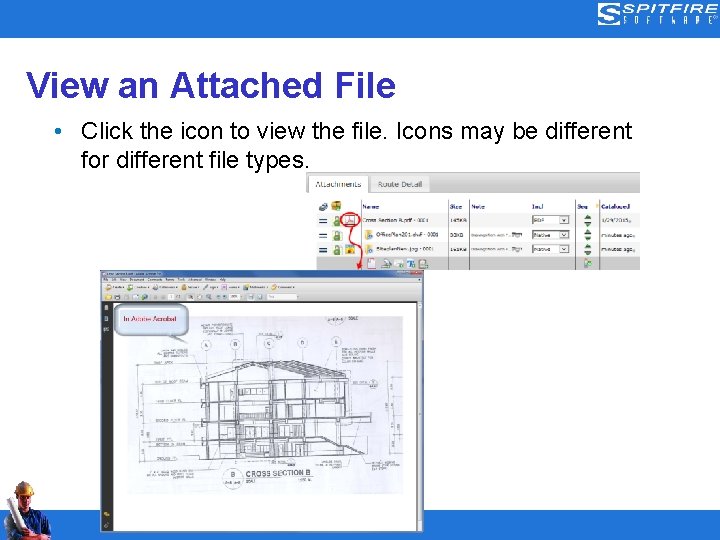Open the Comment toolbar button in Acrobat

coord(283,287)
